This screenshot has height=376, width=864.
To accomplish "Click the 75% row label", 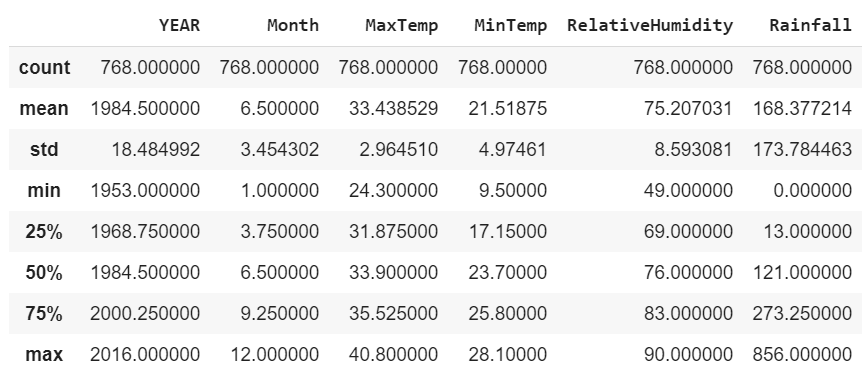I will (x=44, y=314).
